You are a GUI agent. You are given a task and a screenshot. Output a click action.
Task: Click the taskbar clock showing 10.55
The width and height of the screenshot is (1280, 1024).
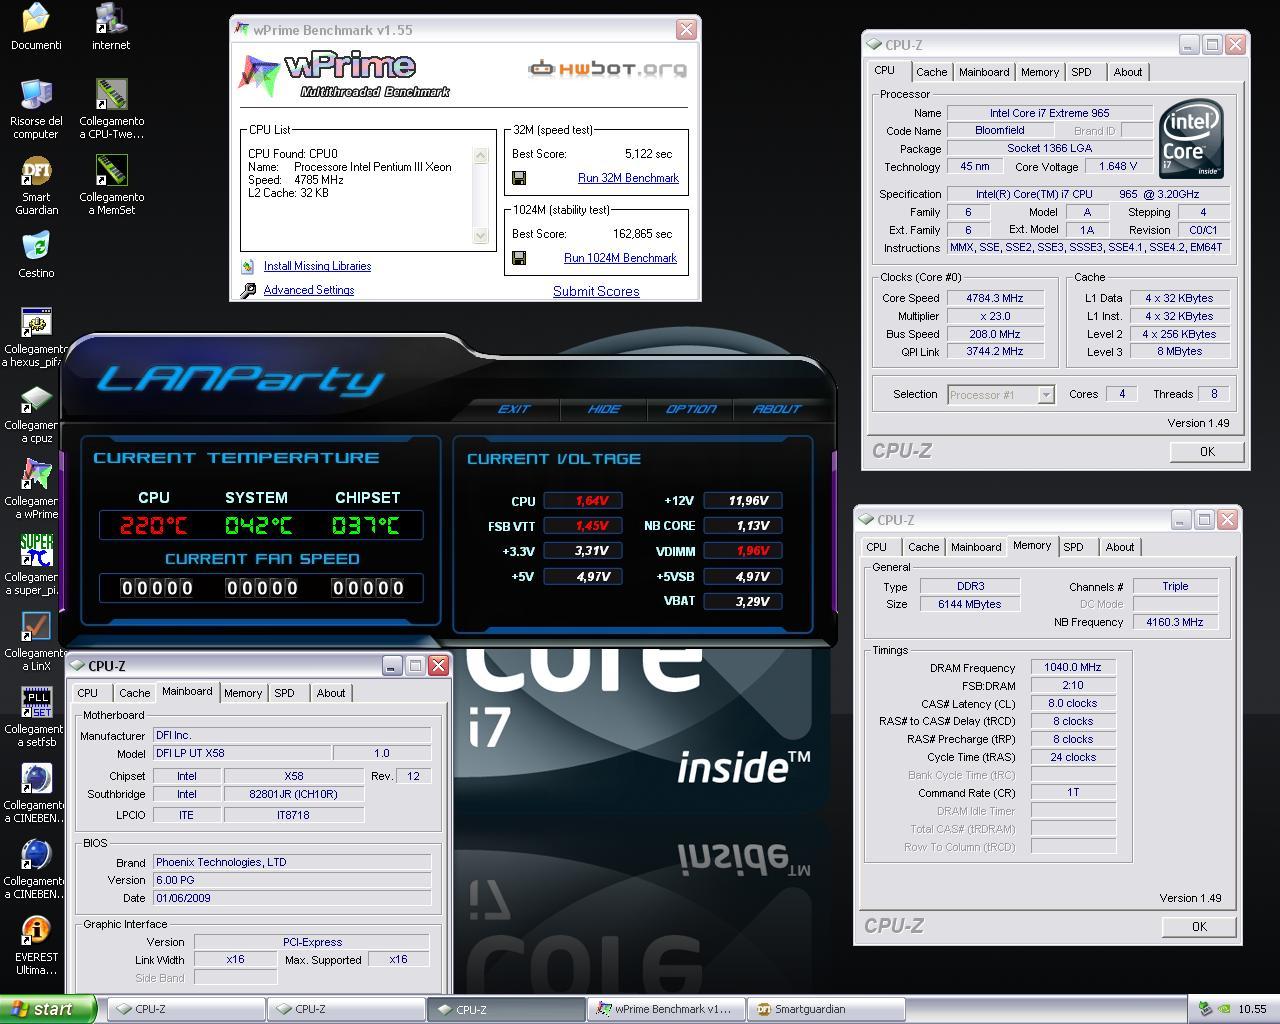[1252, 1009]
